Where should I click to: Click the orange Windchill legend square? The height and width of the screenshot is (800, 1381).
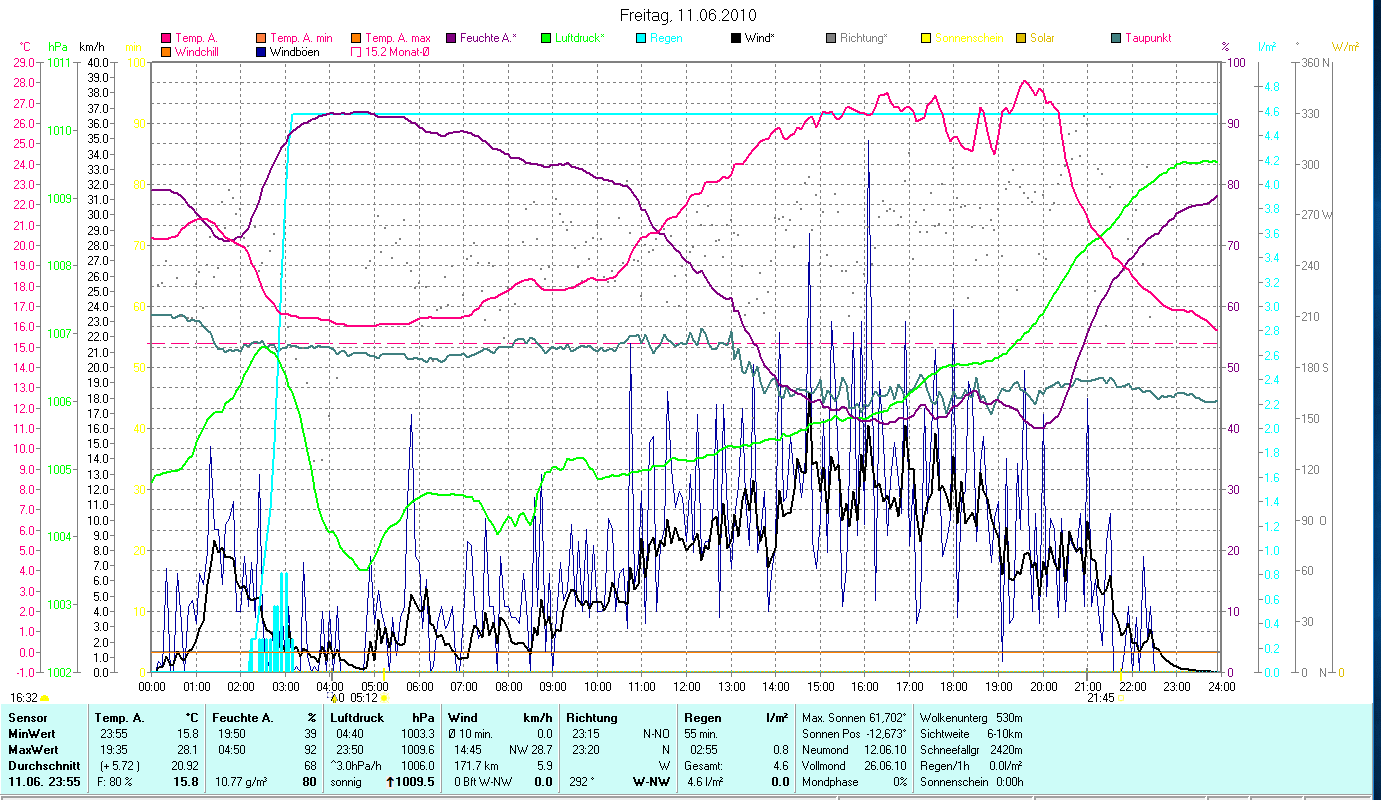(x=166, y=51)
